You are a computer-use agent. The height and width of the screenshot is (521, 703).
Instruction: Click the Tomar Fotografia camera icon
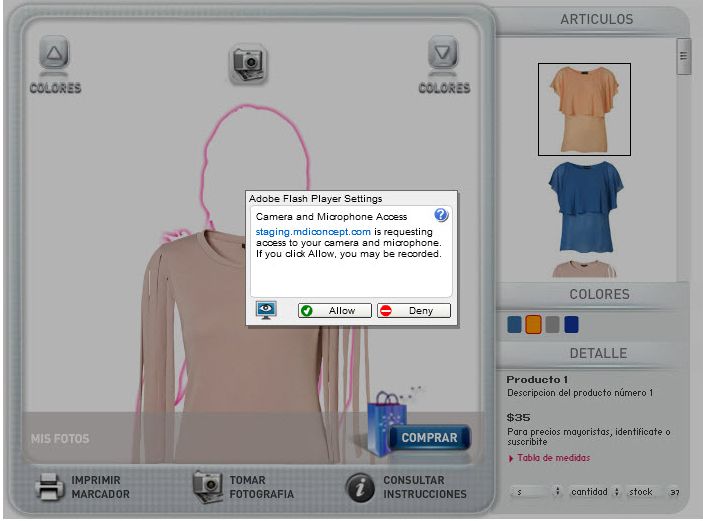tap(208, 487)
